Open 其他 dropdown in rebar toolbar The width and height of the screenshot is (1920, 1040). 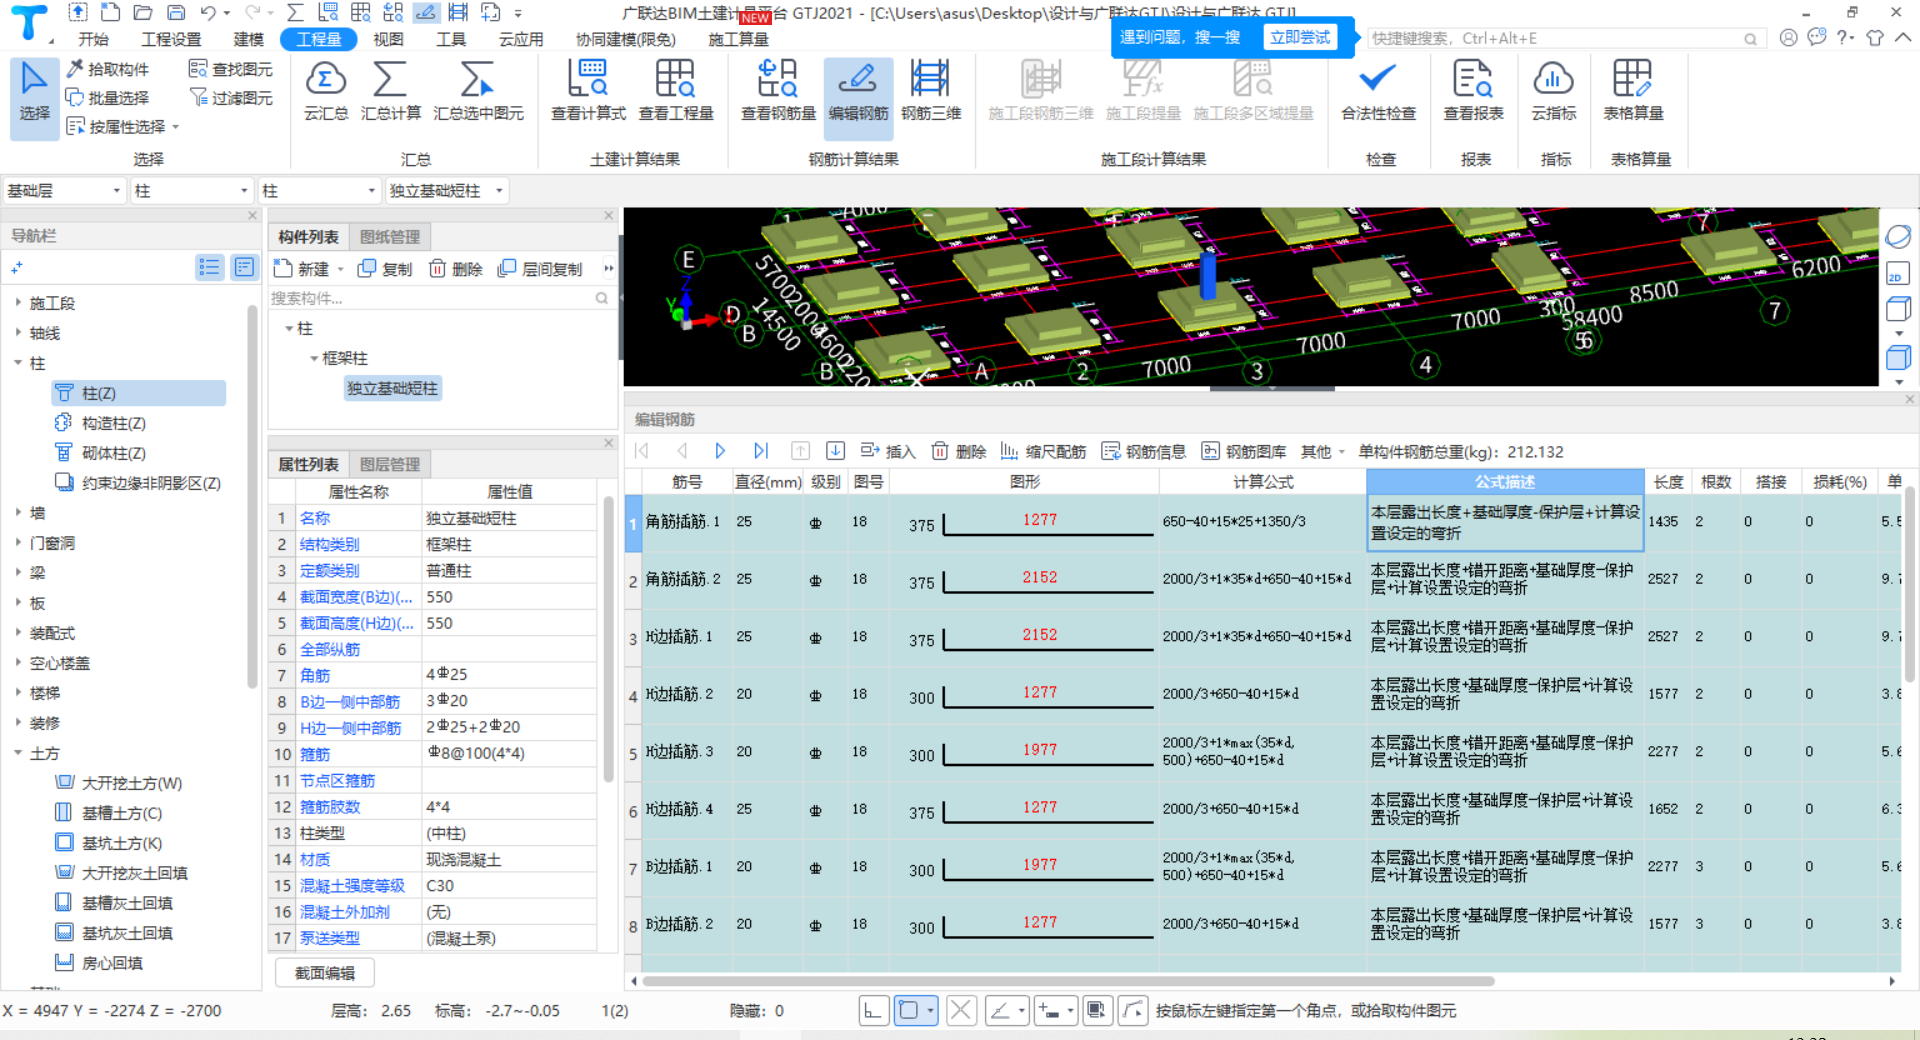1323,452
